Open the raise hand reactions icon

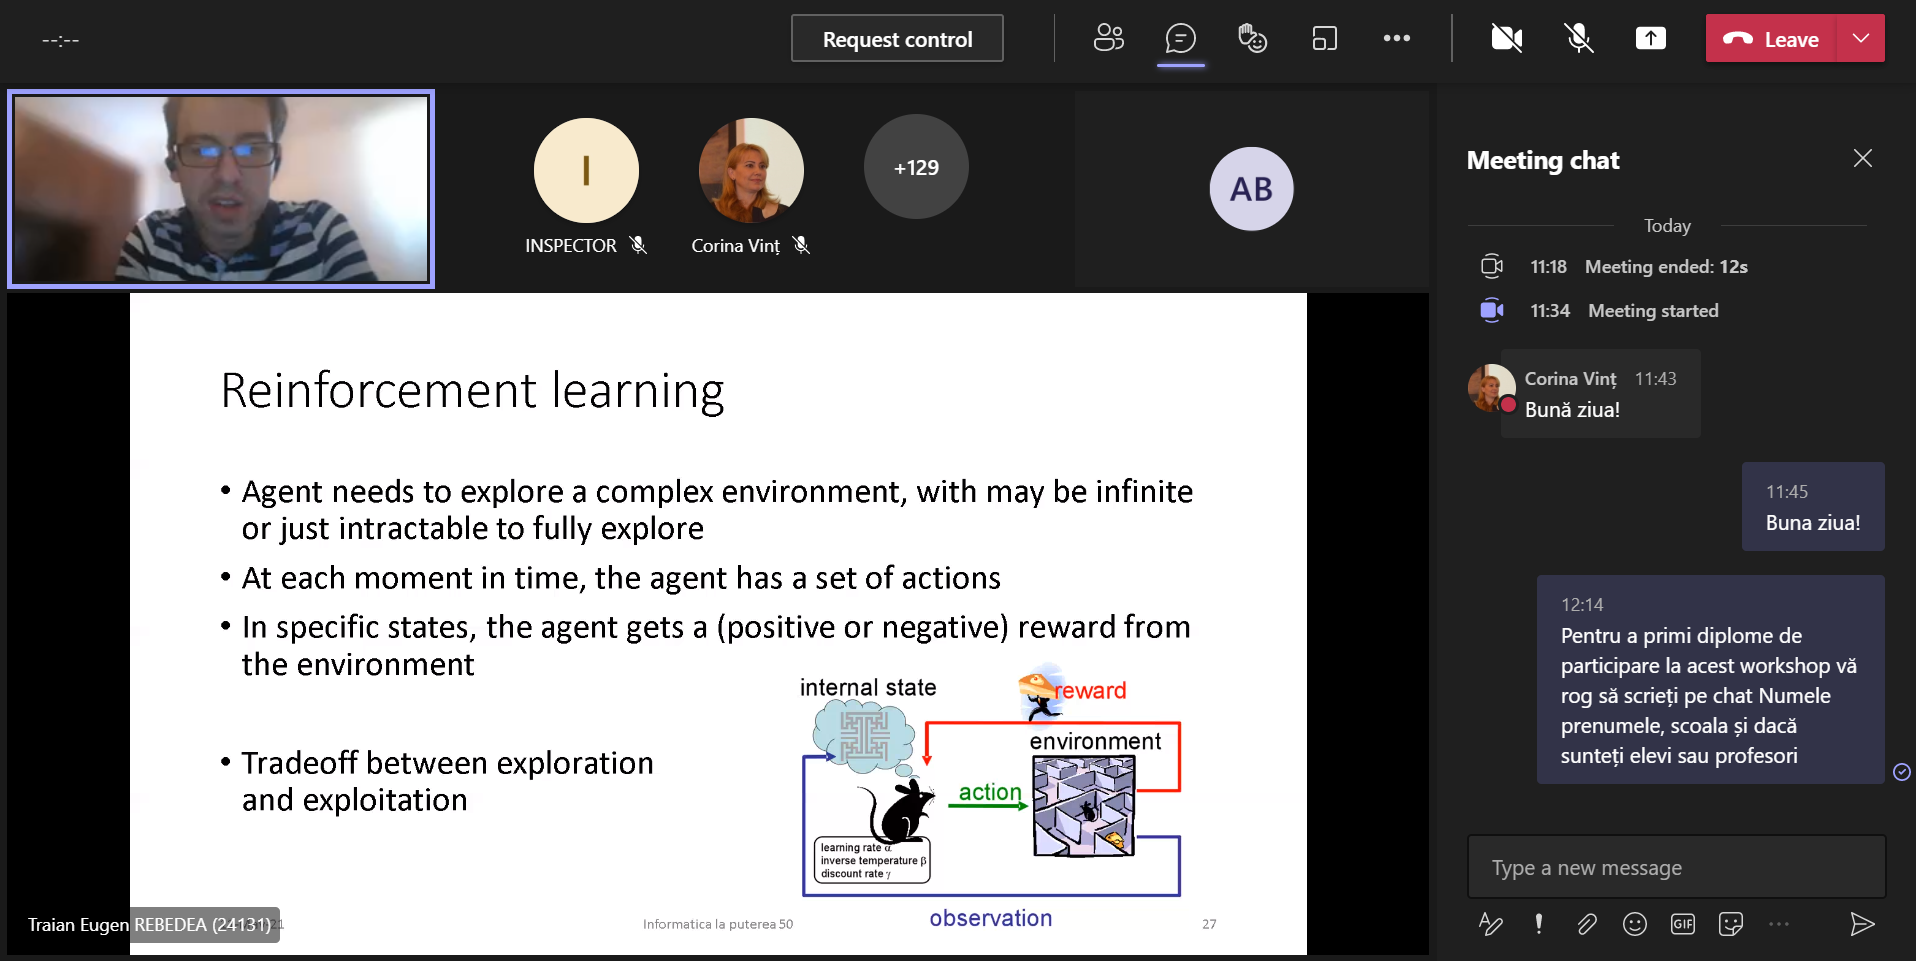(x=1252, y=39)
